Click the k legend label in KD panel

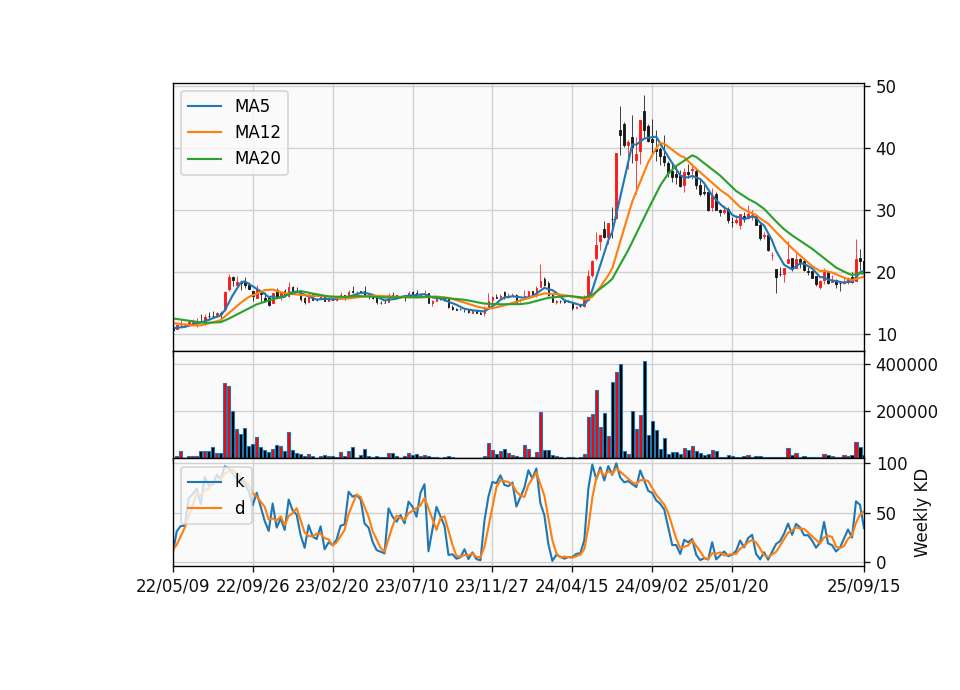(x=239, y=481)
